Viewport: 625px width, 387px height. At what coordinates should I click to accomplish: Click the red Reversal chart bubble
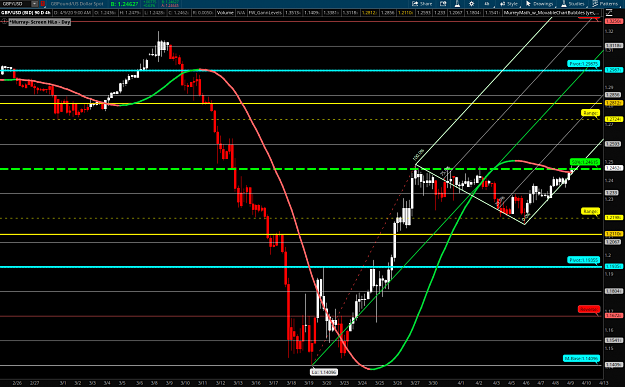click(x=589, y=309)
